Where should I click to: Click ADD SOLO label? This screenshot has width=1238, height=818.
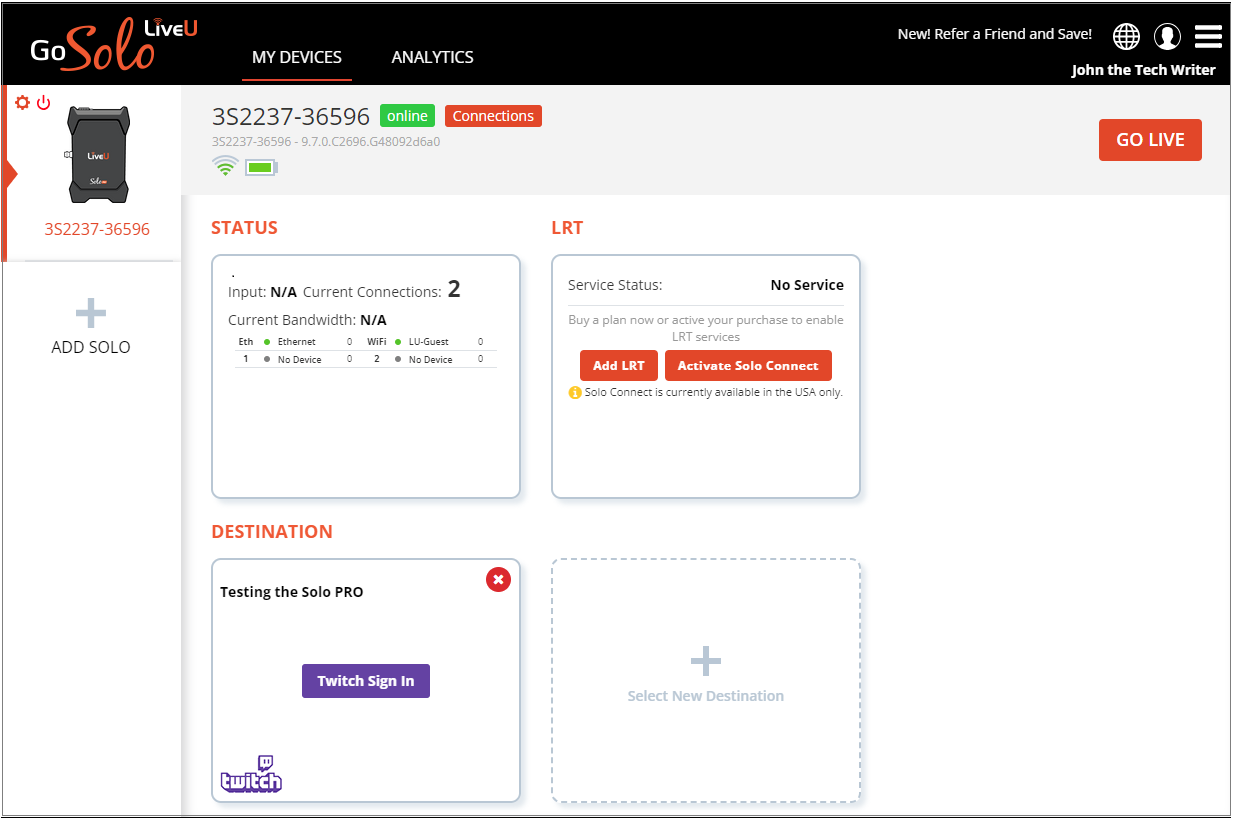pyautogui.click(x=91, y=347)
